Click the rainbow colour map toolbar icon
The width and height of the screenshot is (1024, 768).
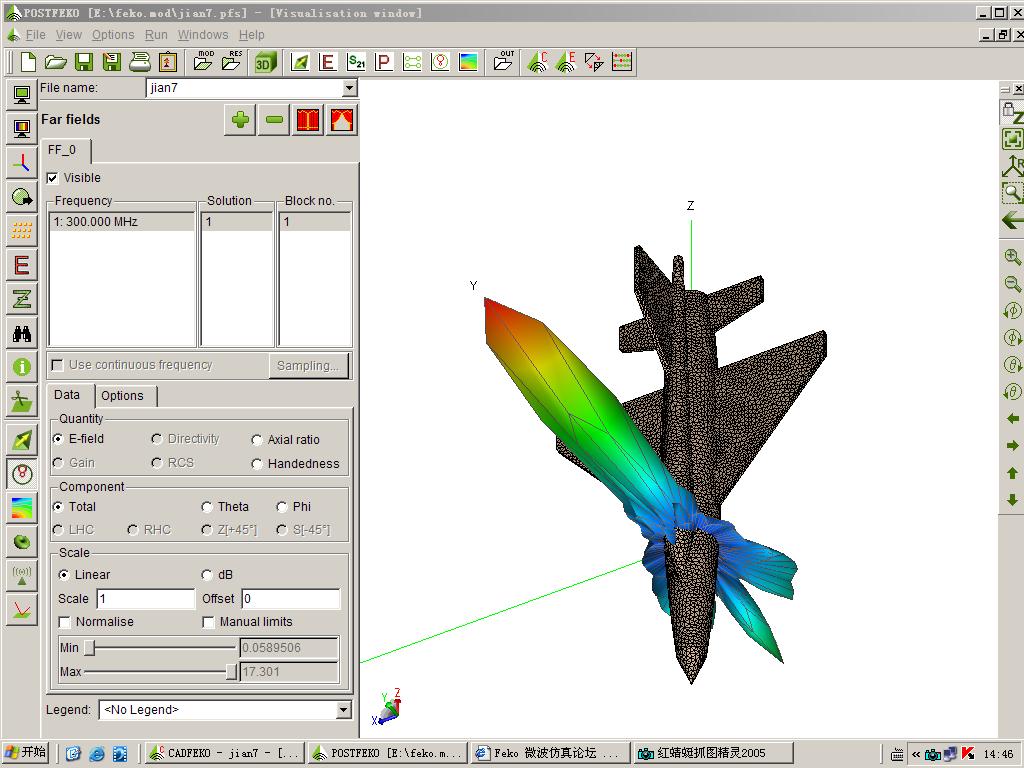[468, 62]
